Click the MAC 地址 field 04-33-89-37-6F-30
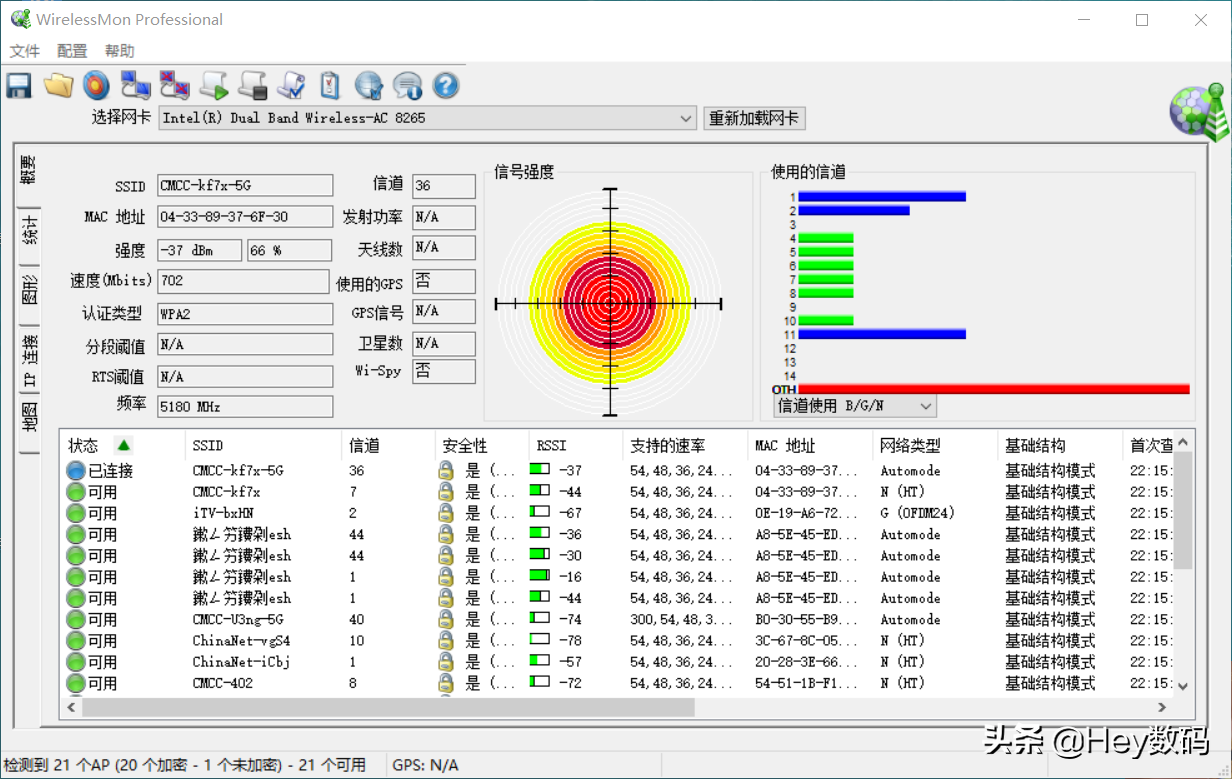The image size is (1232, 779). (245, 217)
